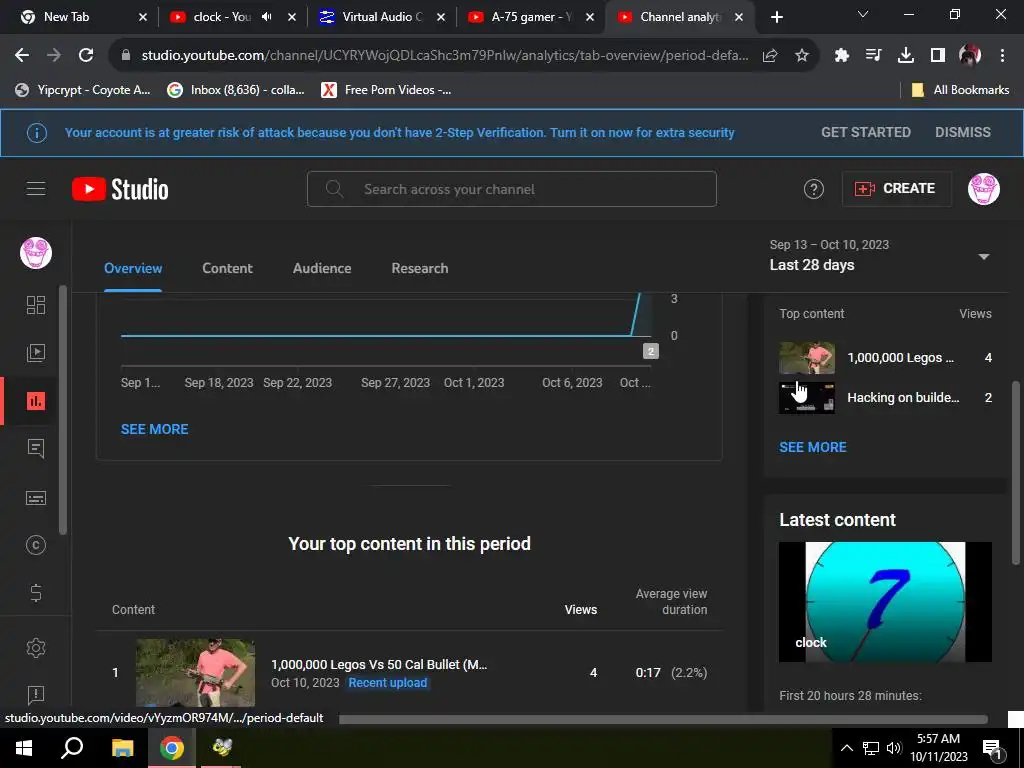Switch to the Content analytics tab

(227, 268)
